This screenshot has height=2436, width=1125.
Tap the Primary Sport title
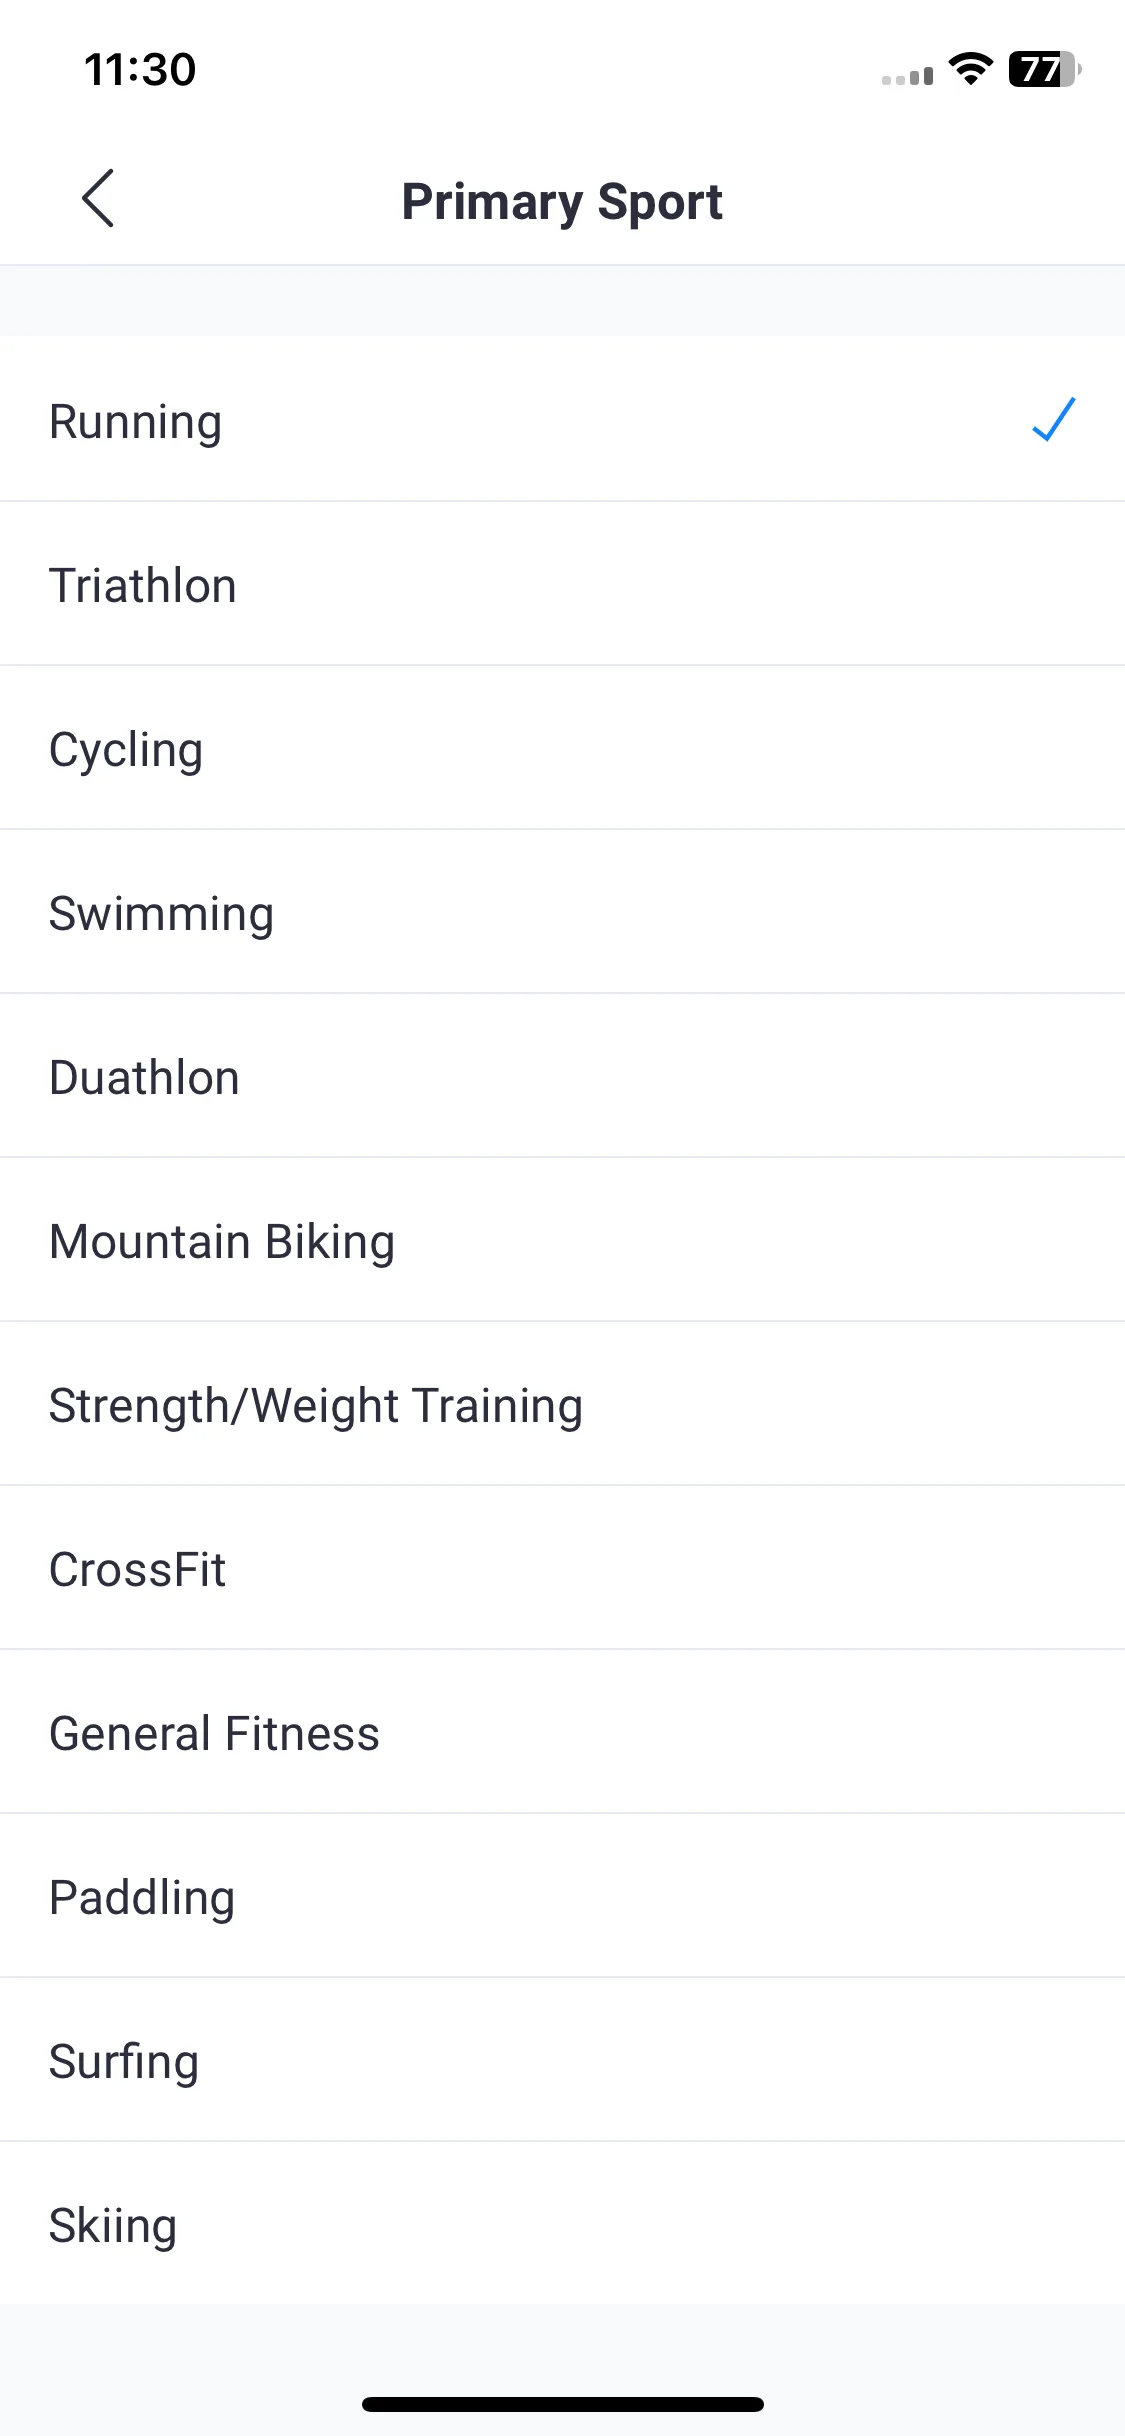coord(562,203)
